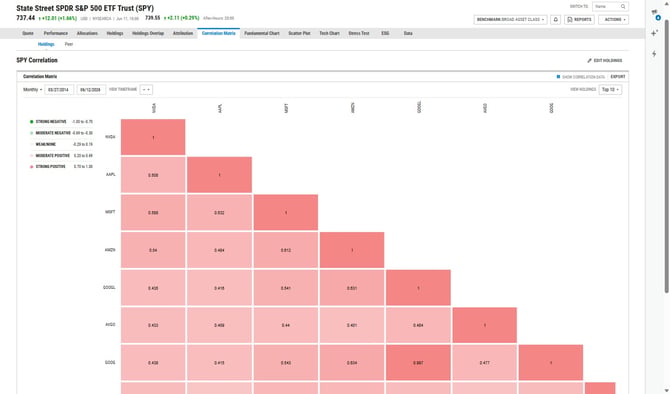Click the Edit Holdings link

coord(605,61)
